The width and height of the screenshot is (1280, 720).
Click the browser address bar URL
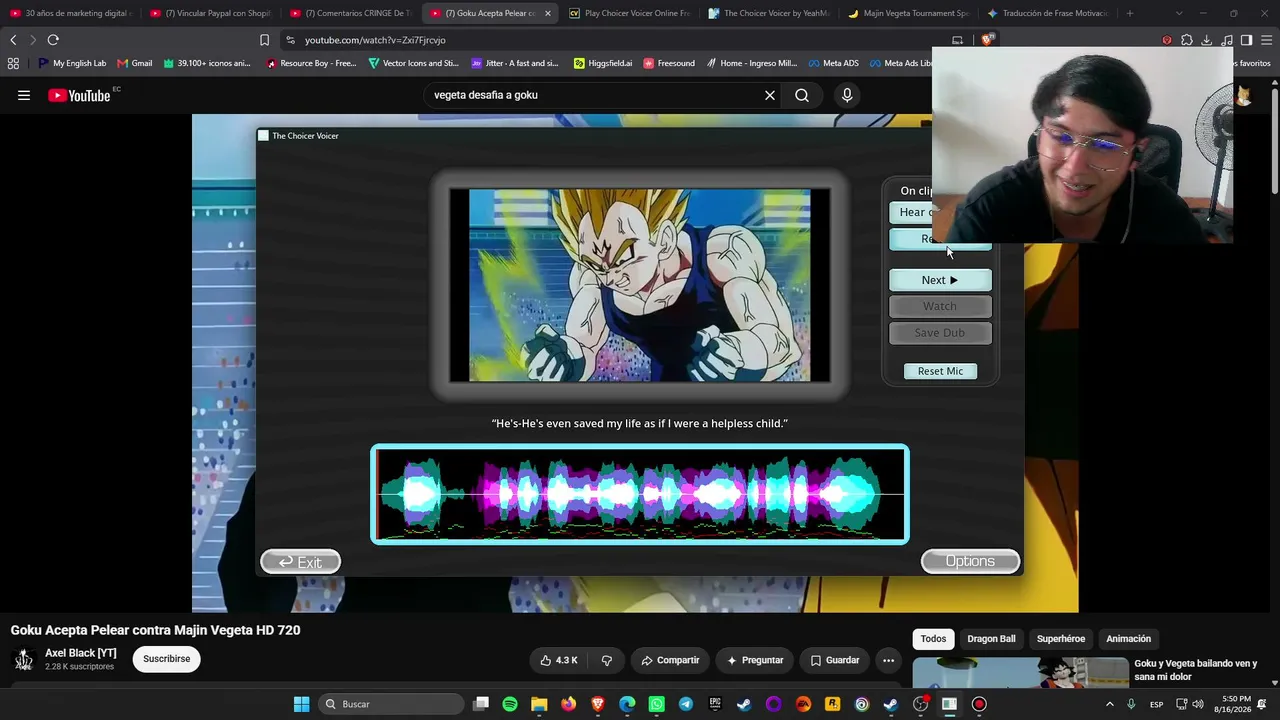coord(375,40)
